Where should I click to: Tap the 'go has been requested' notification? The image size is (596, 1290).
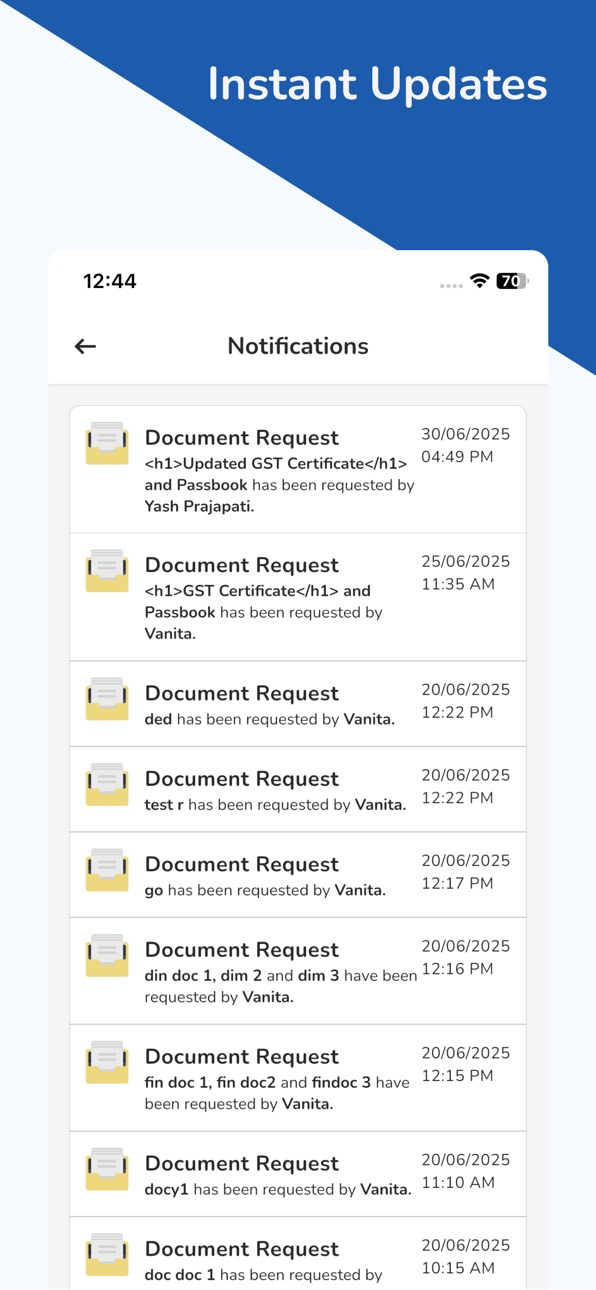point(298,875)
